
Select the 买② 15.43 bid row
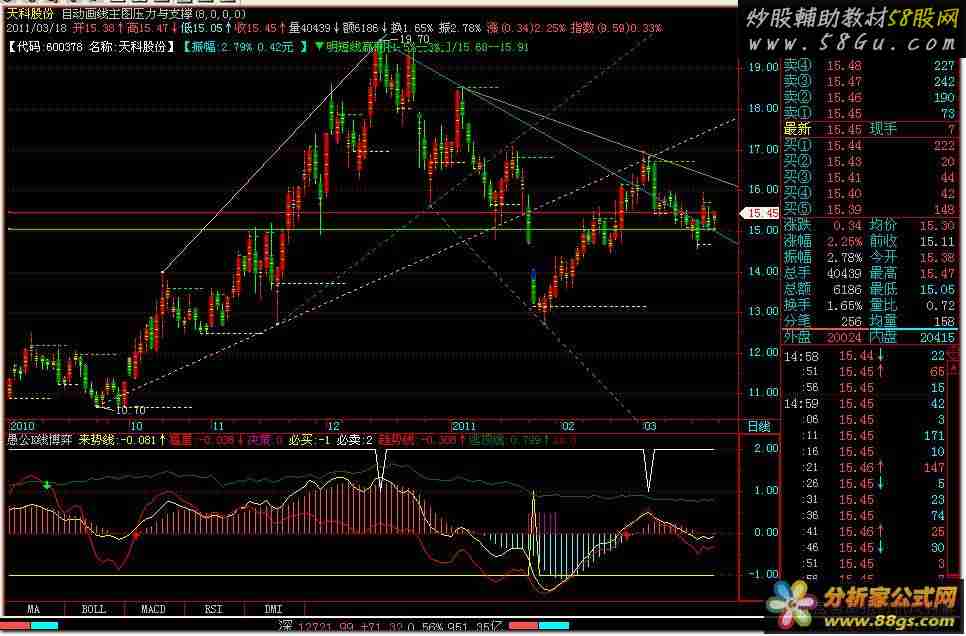[x=869, y=161]
